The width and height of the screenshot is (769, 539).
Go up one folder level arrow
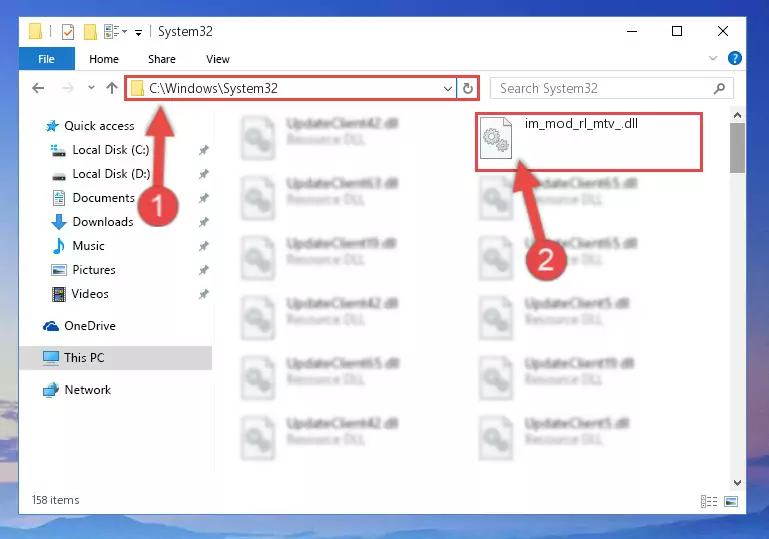[112, 88]
